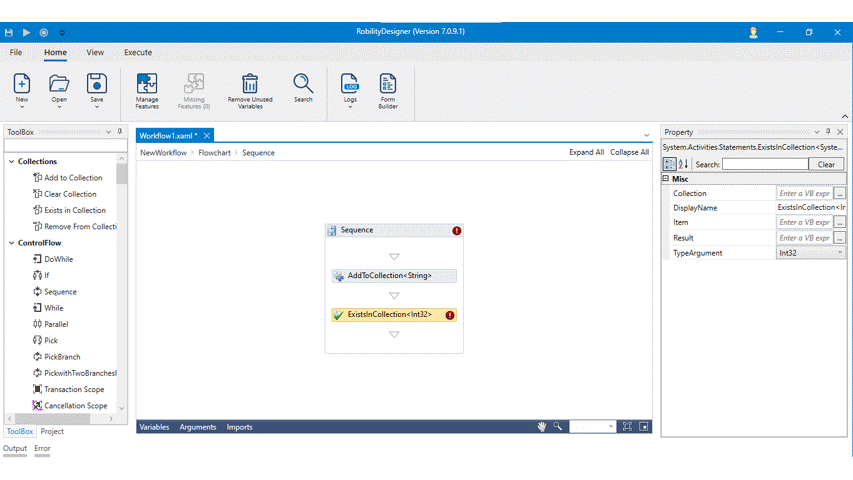
Task: Click the Manage Features icon
Action: point(147,84)
